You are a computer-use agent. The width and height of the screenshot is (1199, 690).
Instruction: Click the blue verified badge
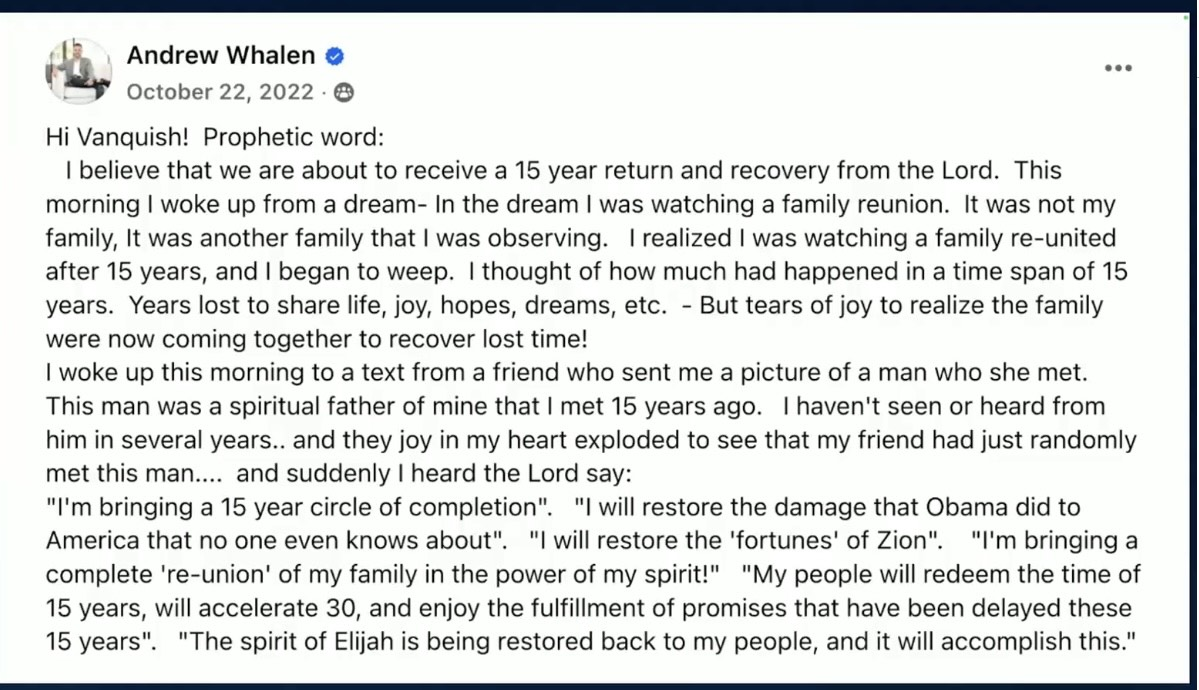pyautogui.click(x=335, y=56)
